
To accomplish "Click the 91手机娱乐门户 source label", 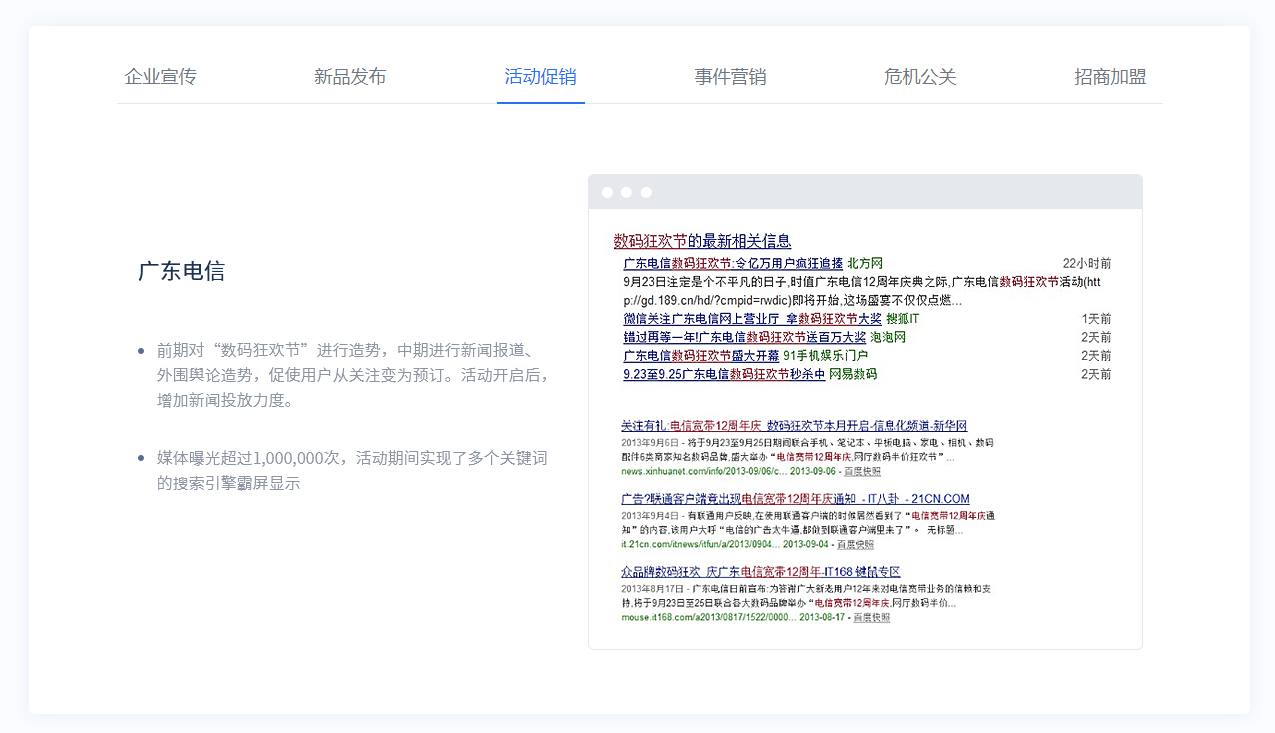I will point(825,356).
